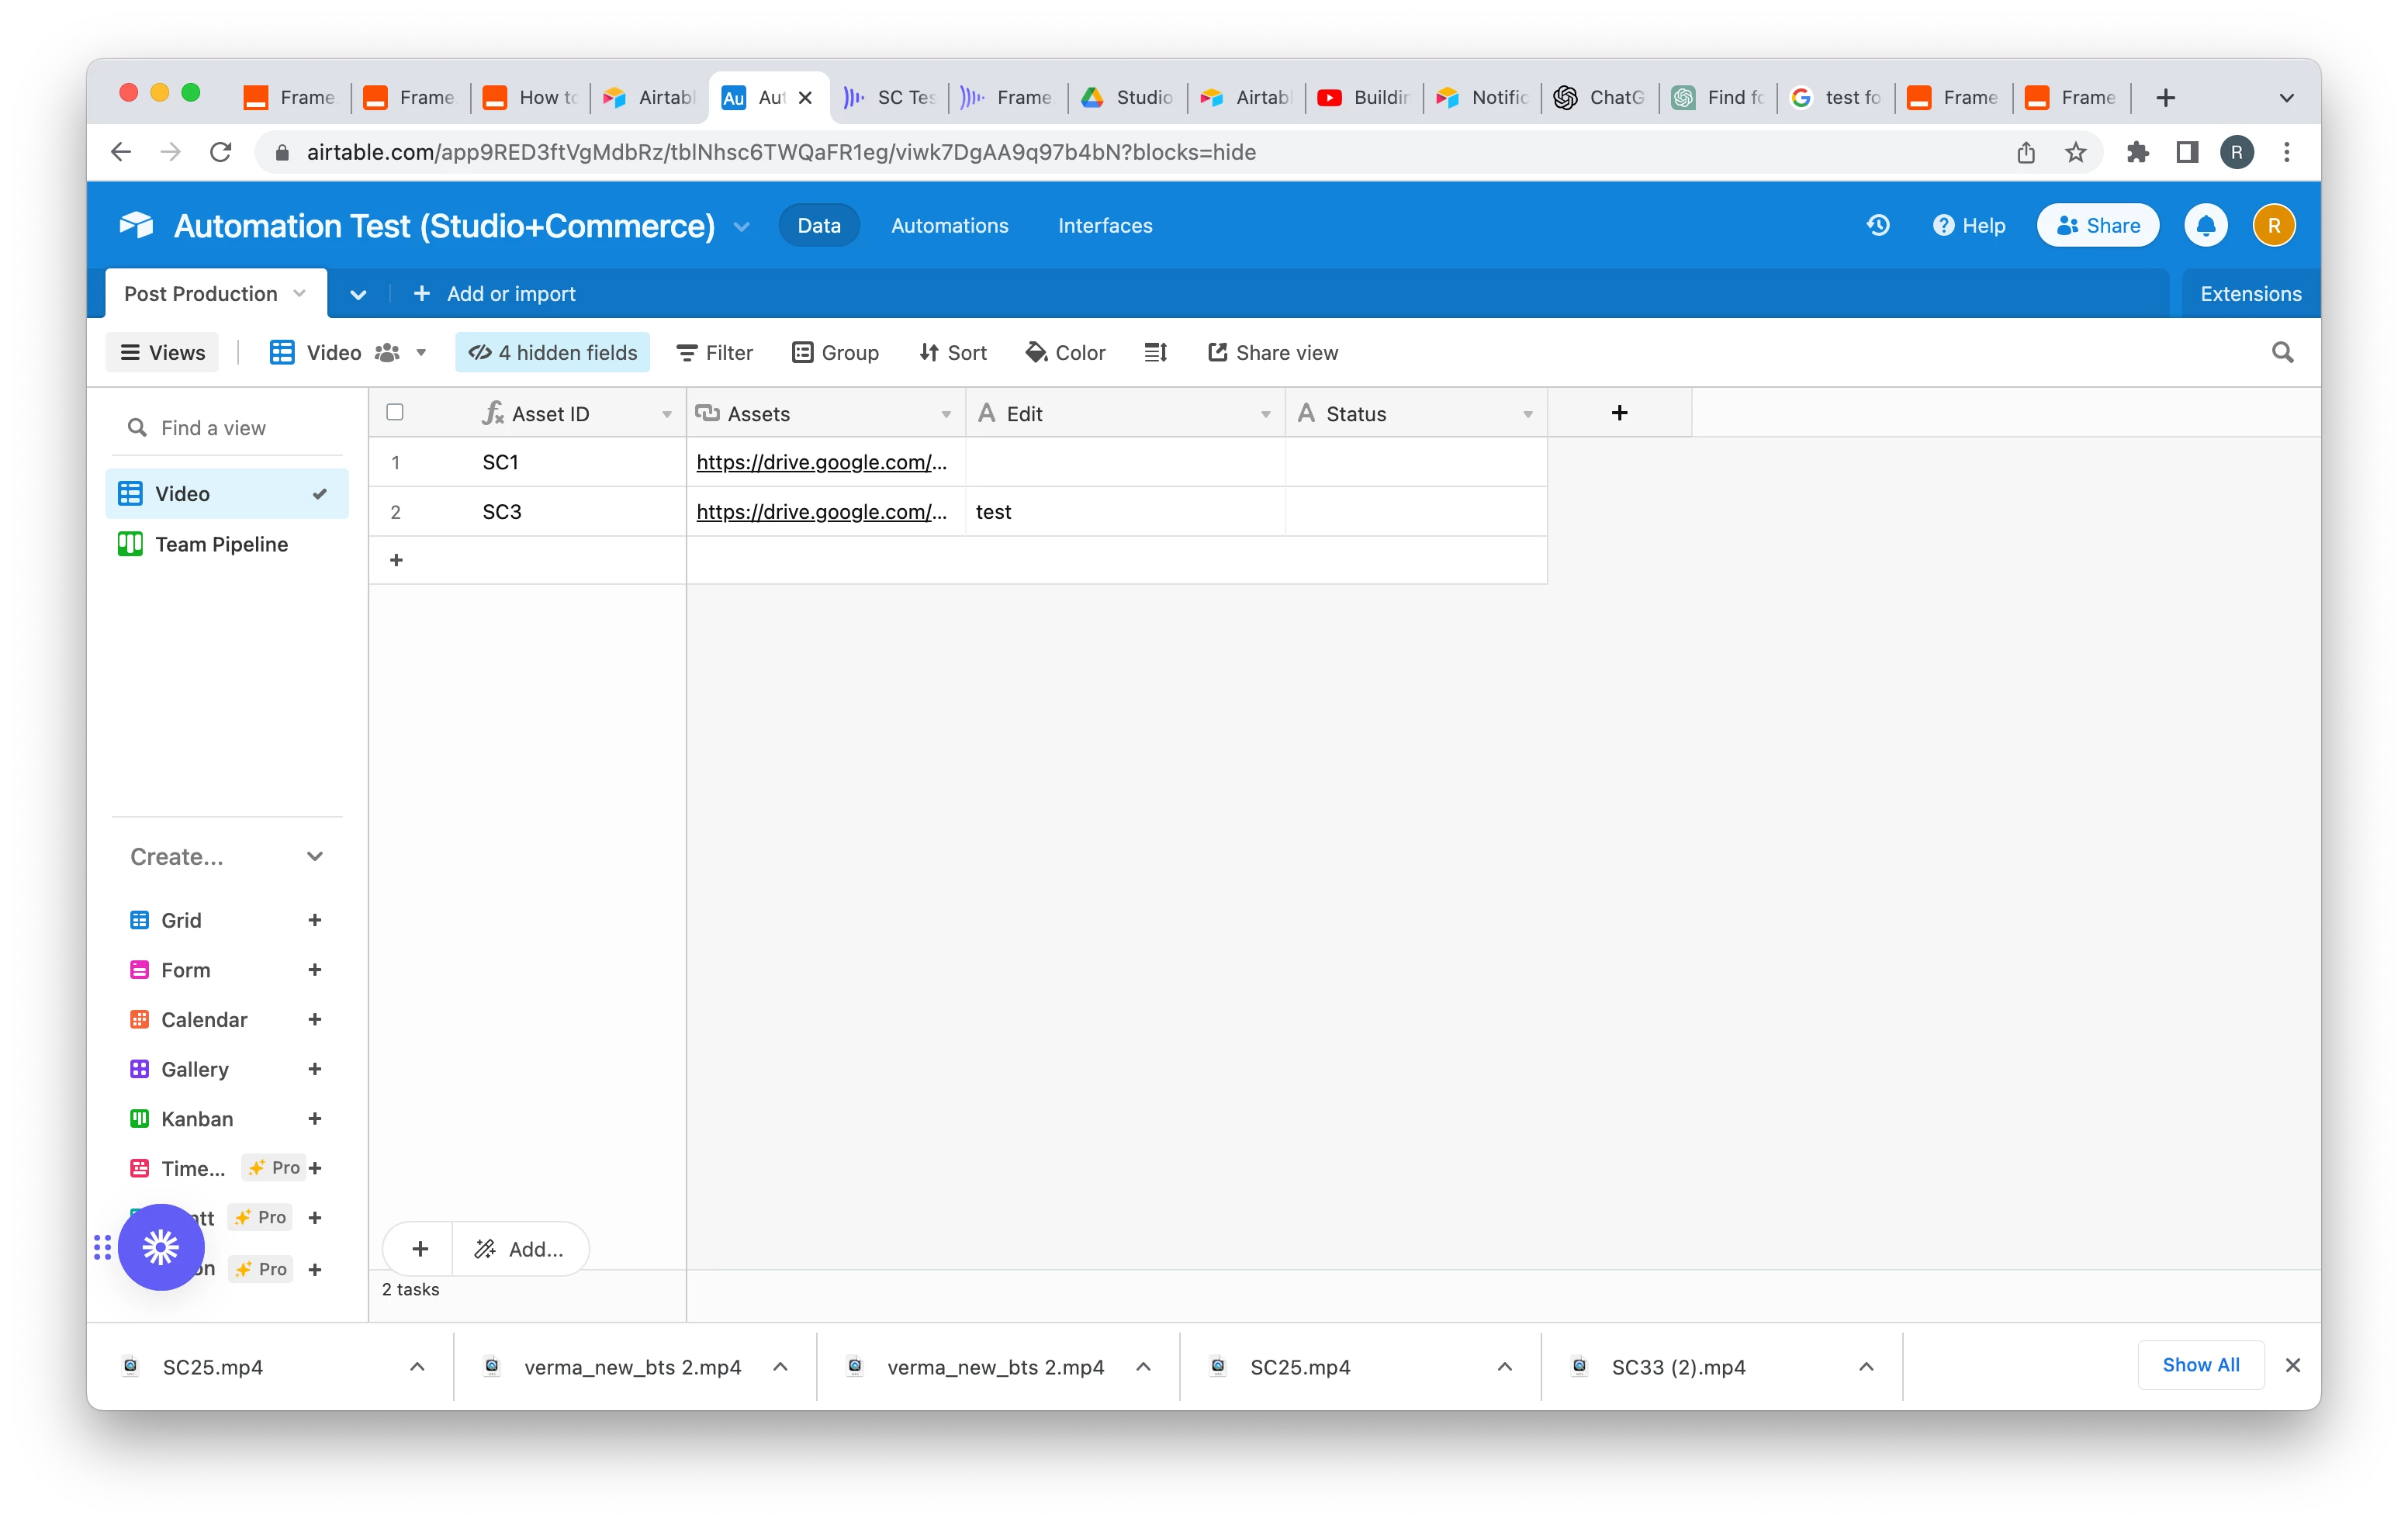Viewport: 2408px width, 1525px height.
Task: Open the base history clock icon
Action: [x=1878, y=226]
